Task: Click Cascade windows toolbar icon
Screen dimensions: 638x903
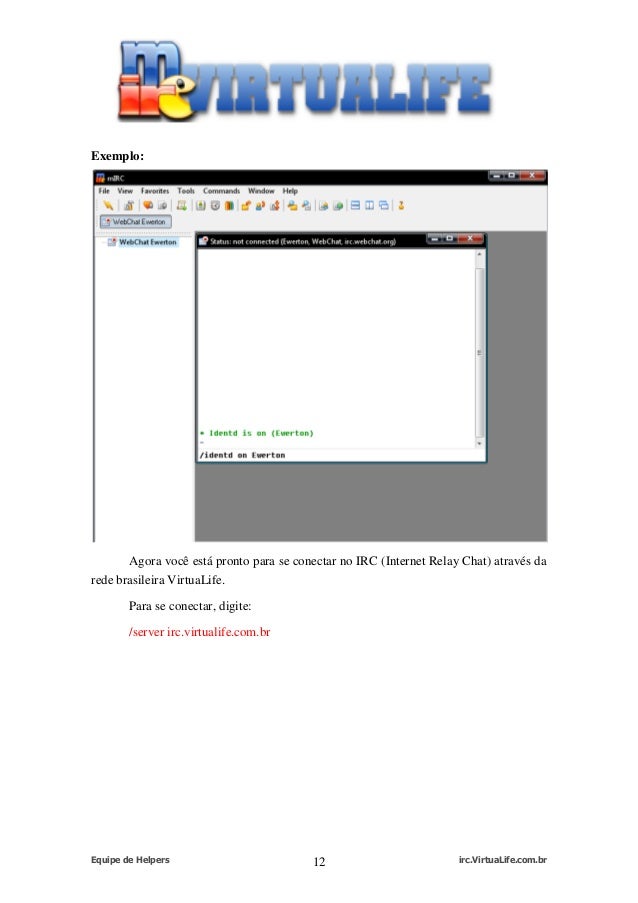Action: tap(383, 205)
